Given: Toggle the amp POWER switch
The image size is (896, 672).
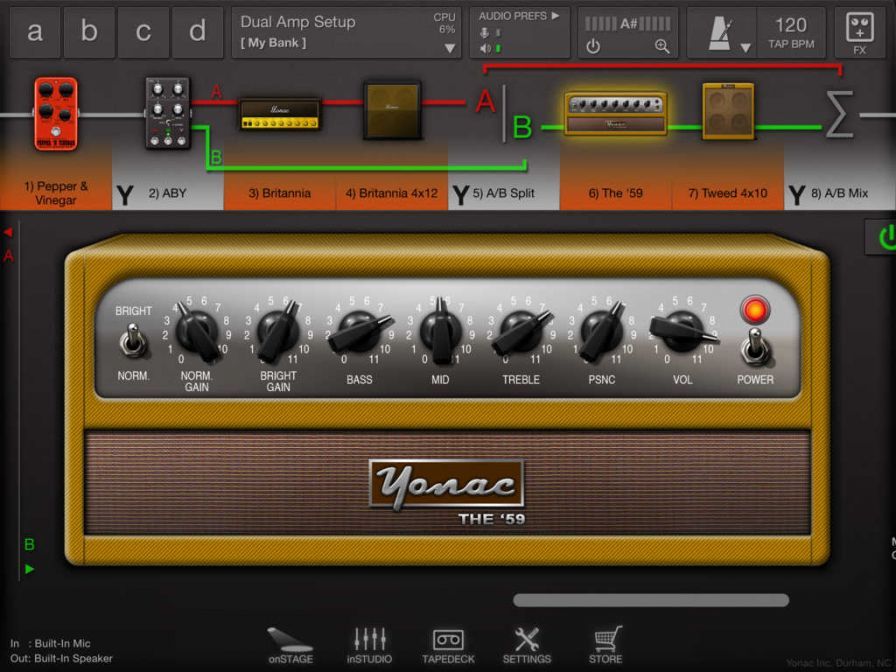Looking at the screenshot, I should click(755, 348).
